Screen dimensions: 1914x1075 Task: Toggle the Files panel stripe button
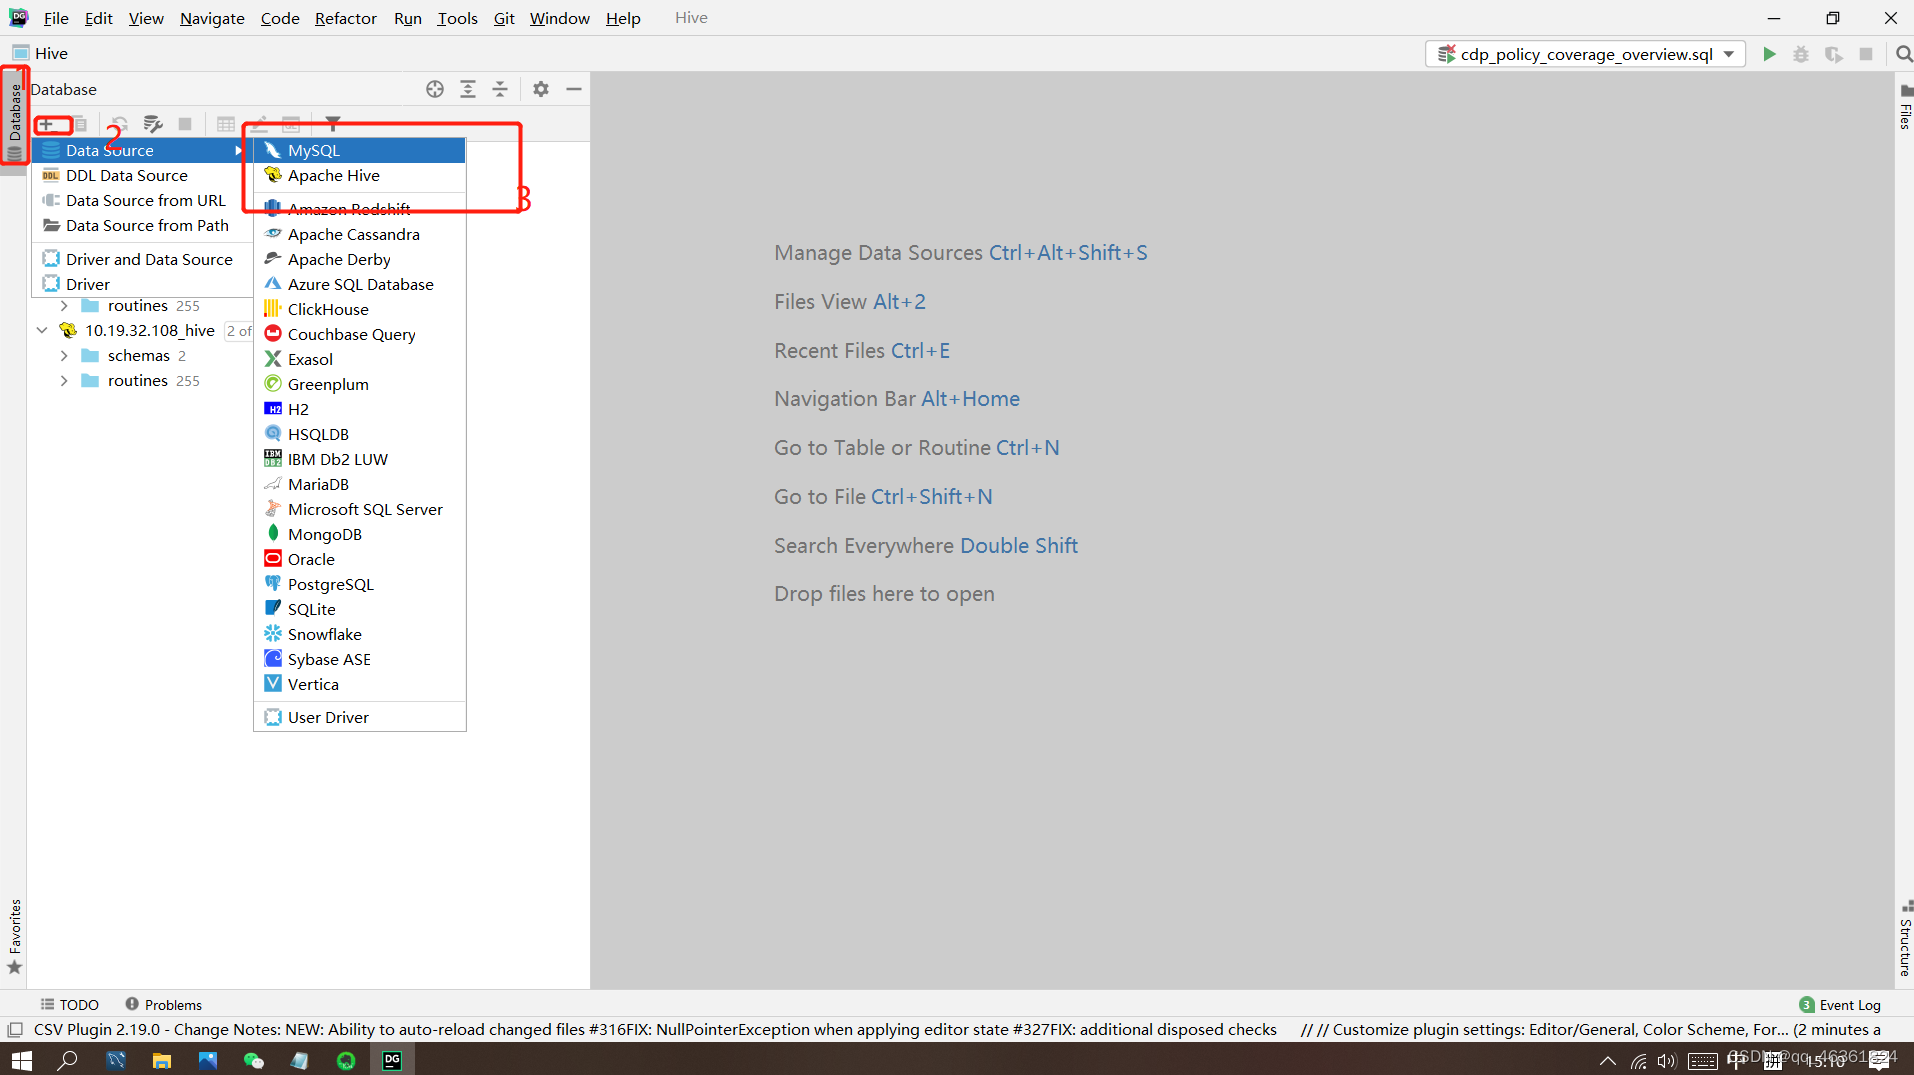(1905, 115)
